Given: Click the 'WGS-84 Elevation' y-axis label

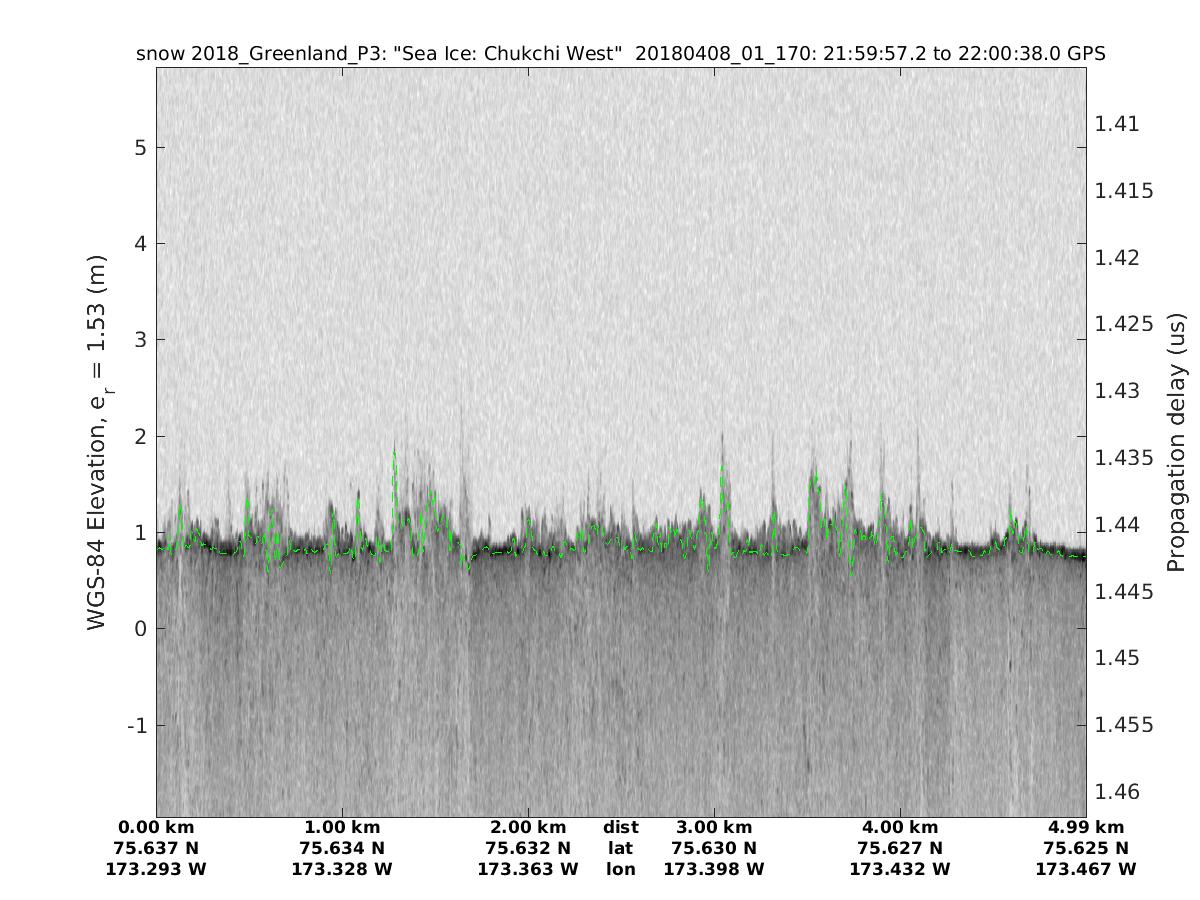Looking at the screenshot, I should [98, 442].
